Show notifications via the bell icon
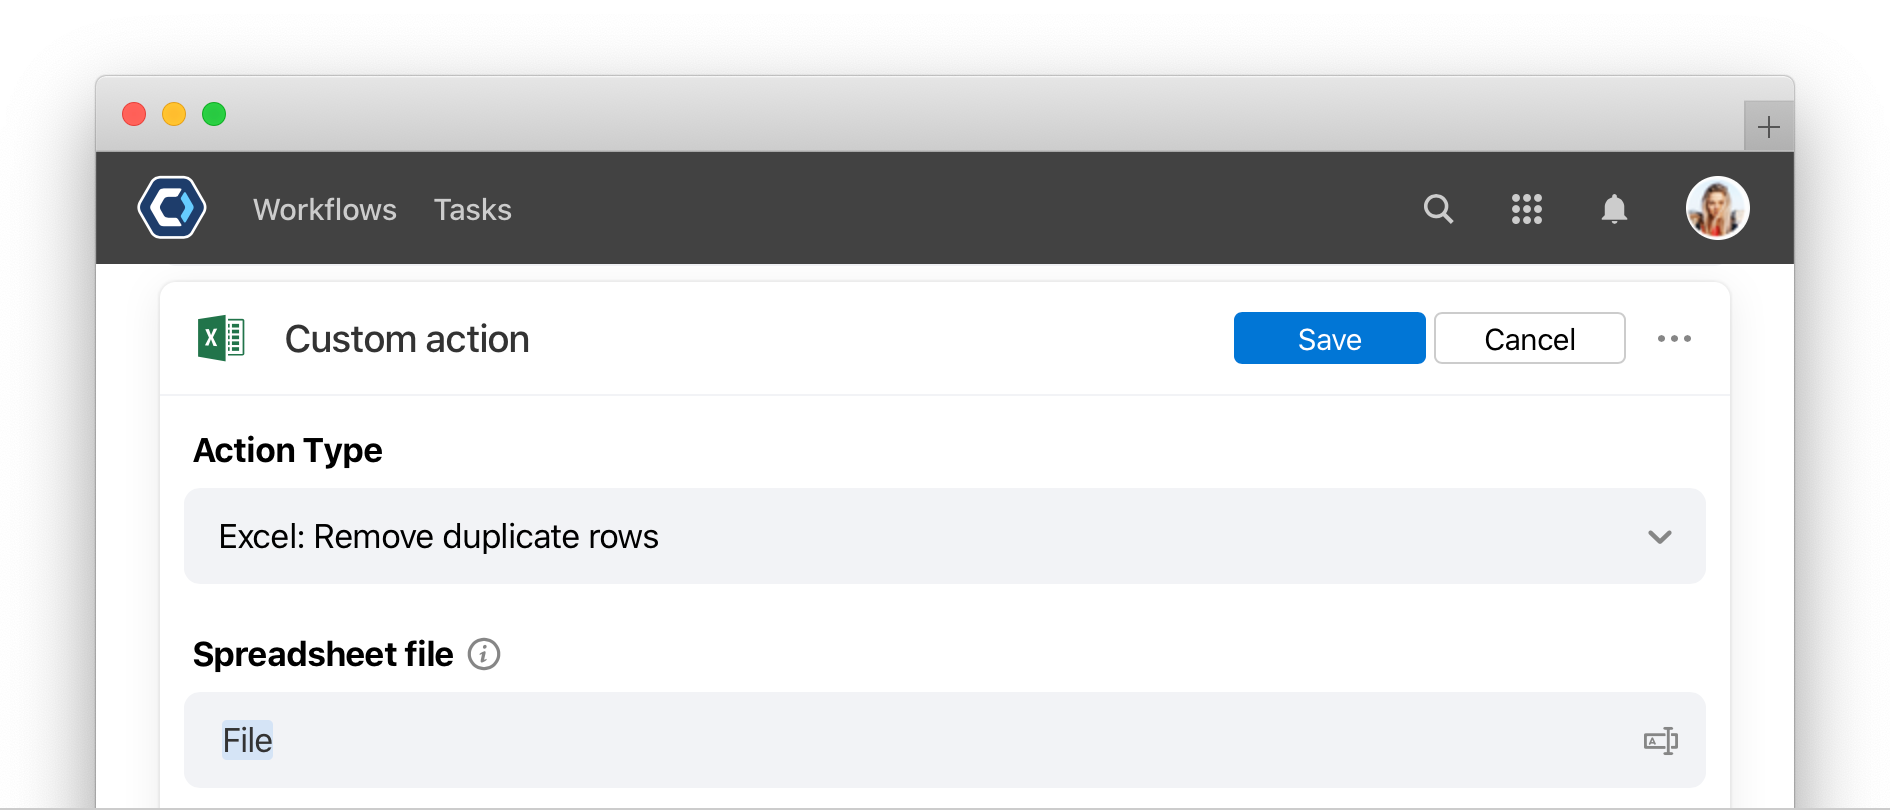Screen dimensions: 1890x810 coord(1614,209)
